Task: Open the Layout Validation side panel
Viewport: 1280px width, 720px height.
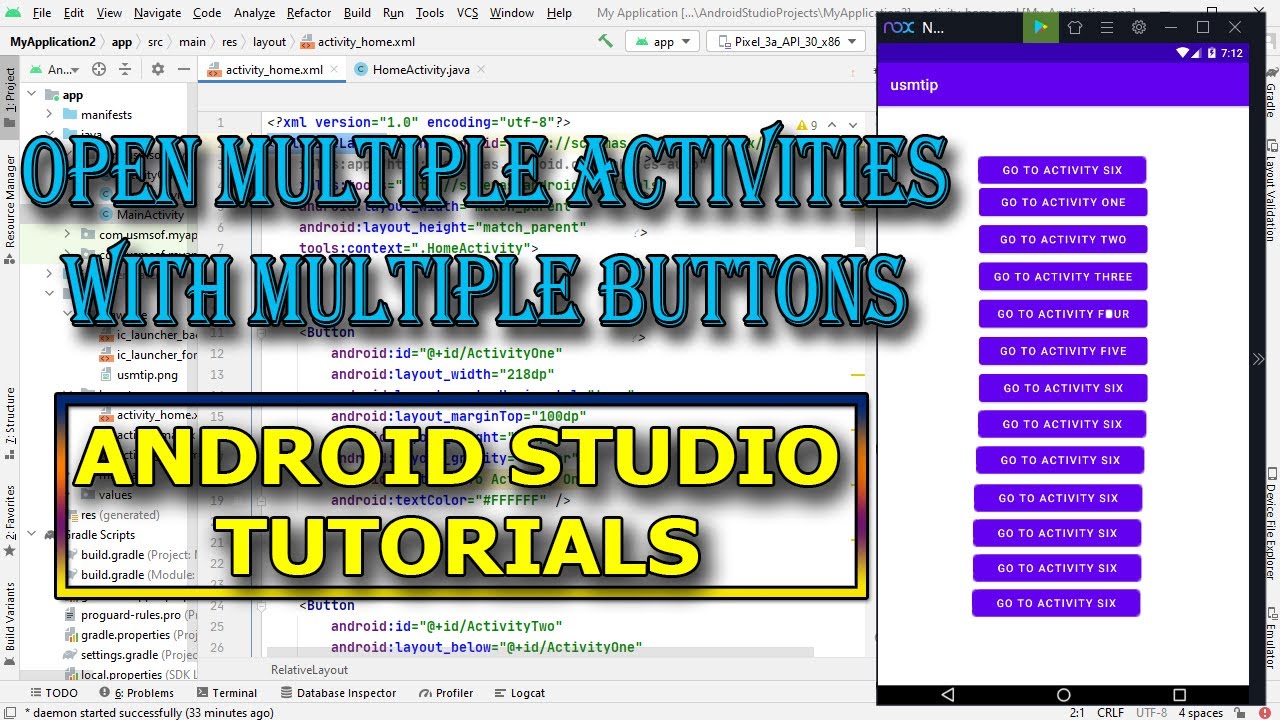Action: pos(1271,191)
